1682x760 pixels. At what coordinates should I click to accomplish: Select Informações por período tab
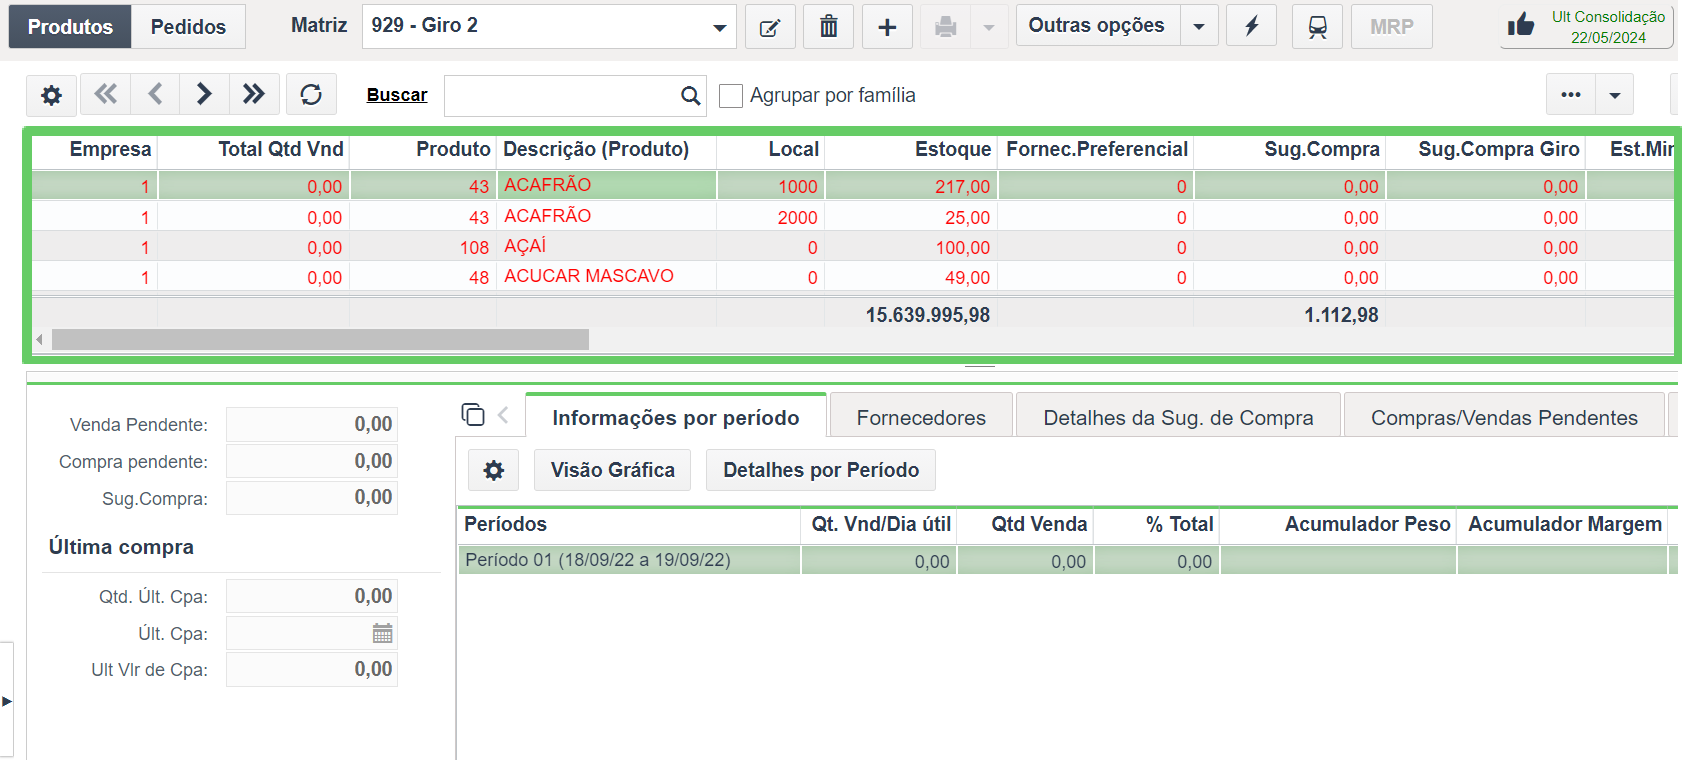click(676, 417)
